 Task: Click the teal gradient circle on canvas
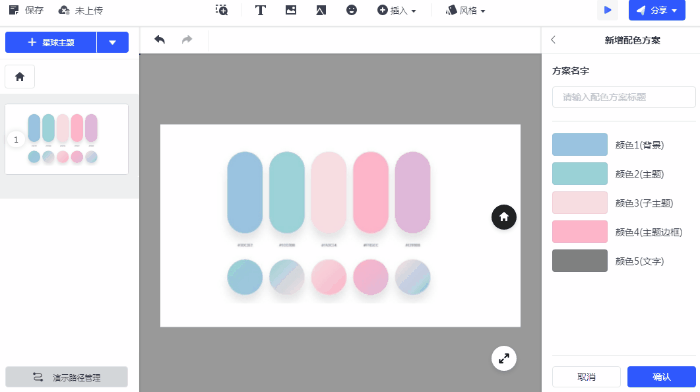[x=245, y=277]
